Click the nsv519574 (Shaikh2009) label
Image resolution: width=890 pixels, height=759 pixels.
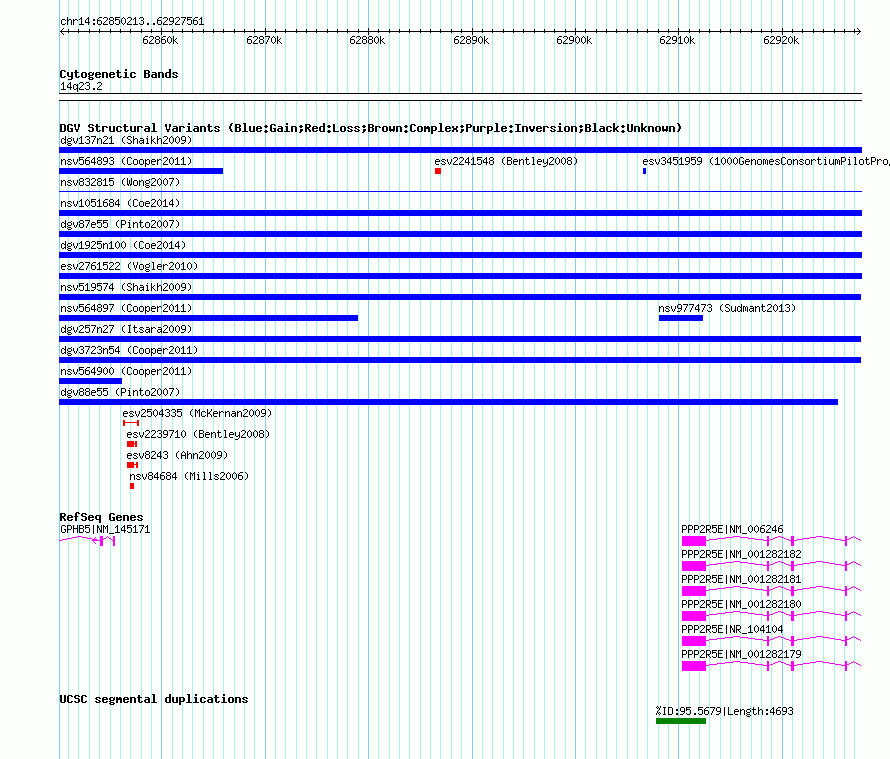coord(126,287)
